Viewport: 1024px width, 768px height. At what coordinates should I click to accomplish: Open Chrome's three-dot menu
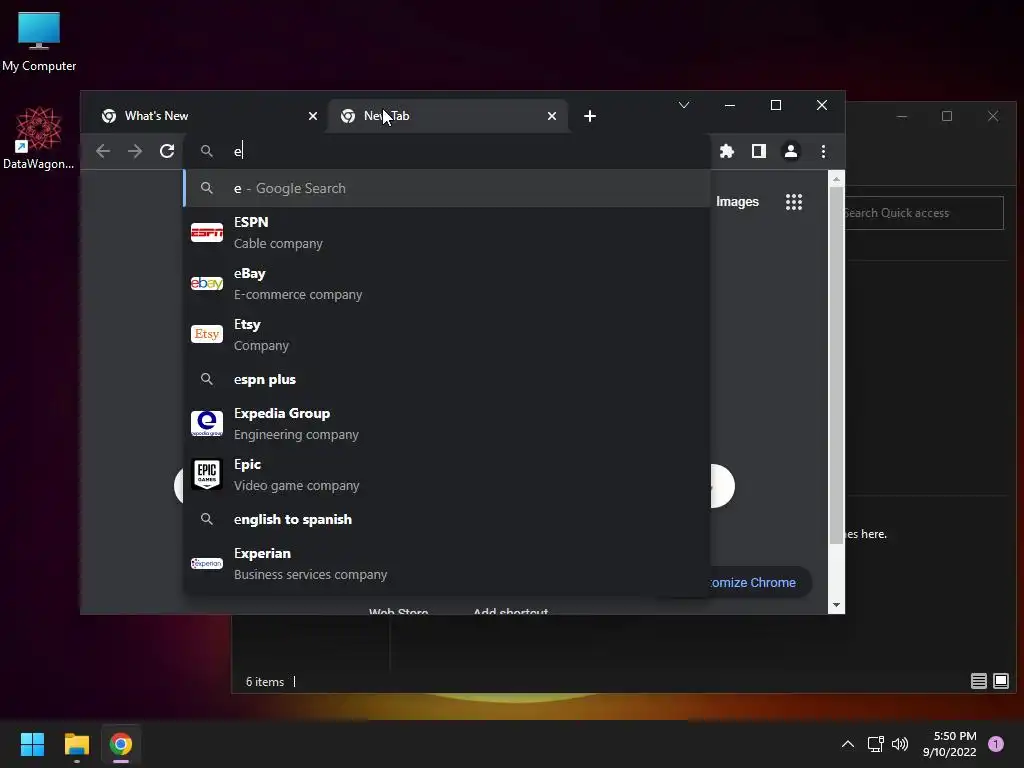[x=824, y=152]
